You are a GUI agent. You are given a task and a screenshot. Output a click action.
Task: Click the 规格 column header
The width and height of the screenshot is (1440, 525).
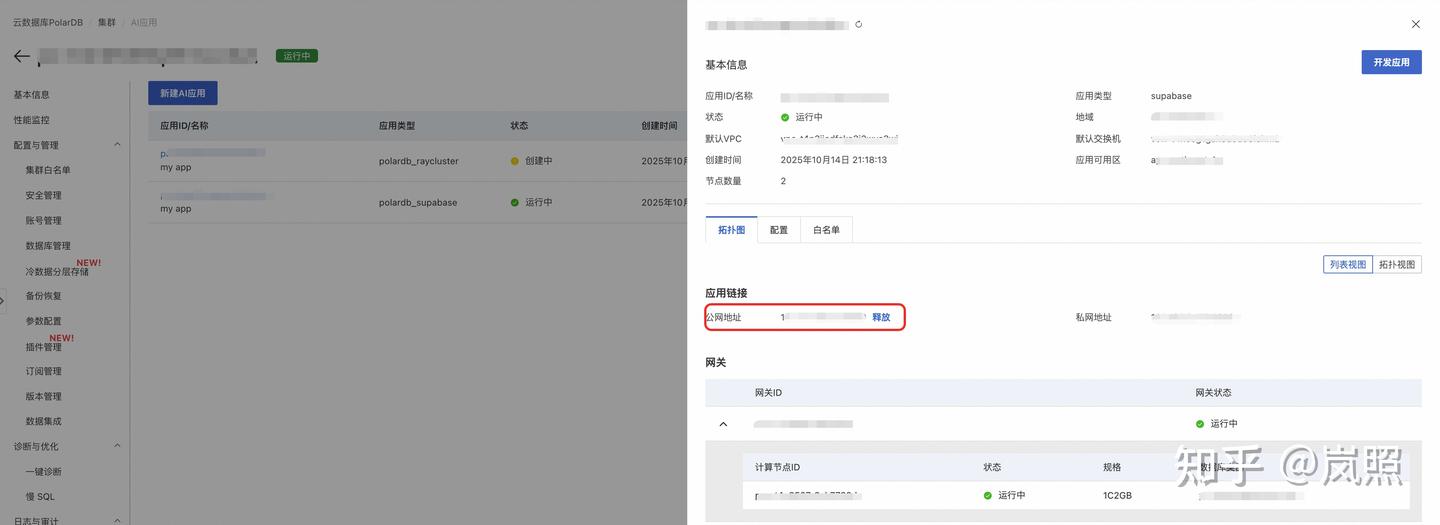tap(1112, 467)
